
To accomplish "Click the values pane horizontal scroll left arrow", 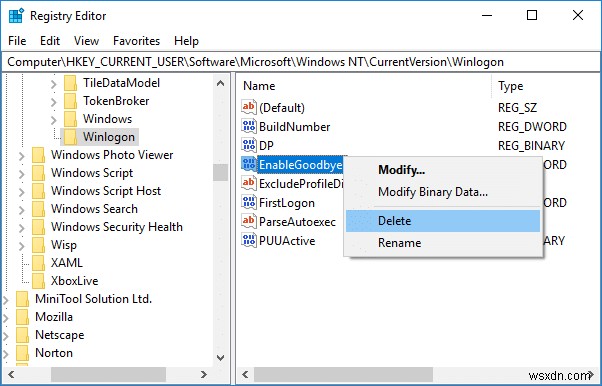I will point(245,374).
